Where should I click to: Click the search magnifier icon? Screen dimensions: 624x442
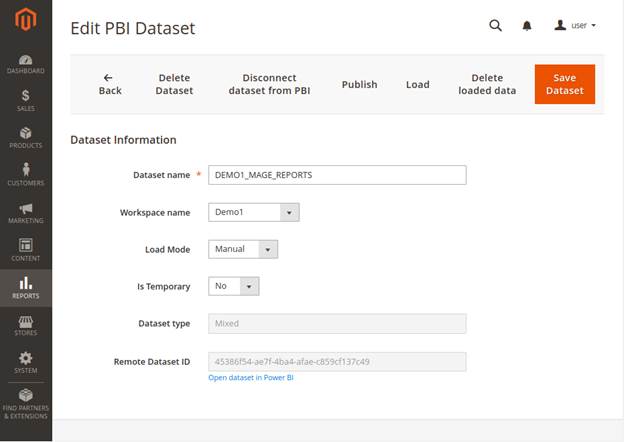495,25
